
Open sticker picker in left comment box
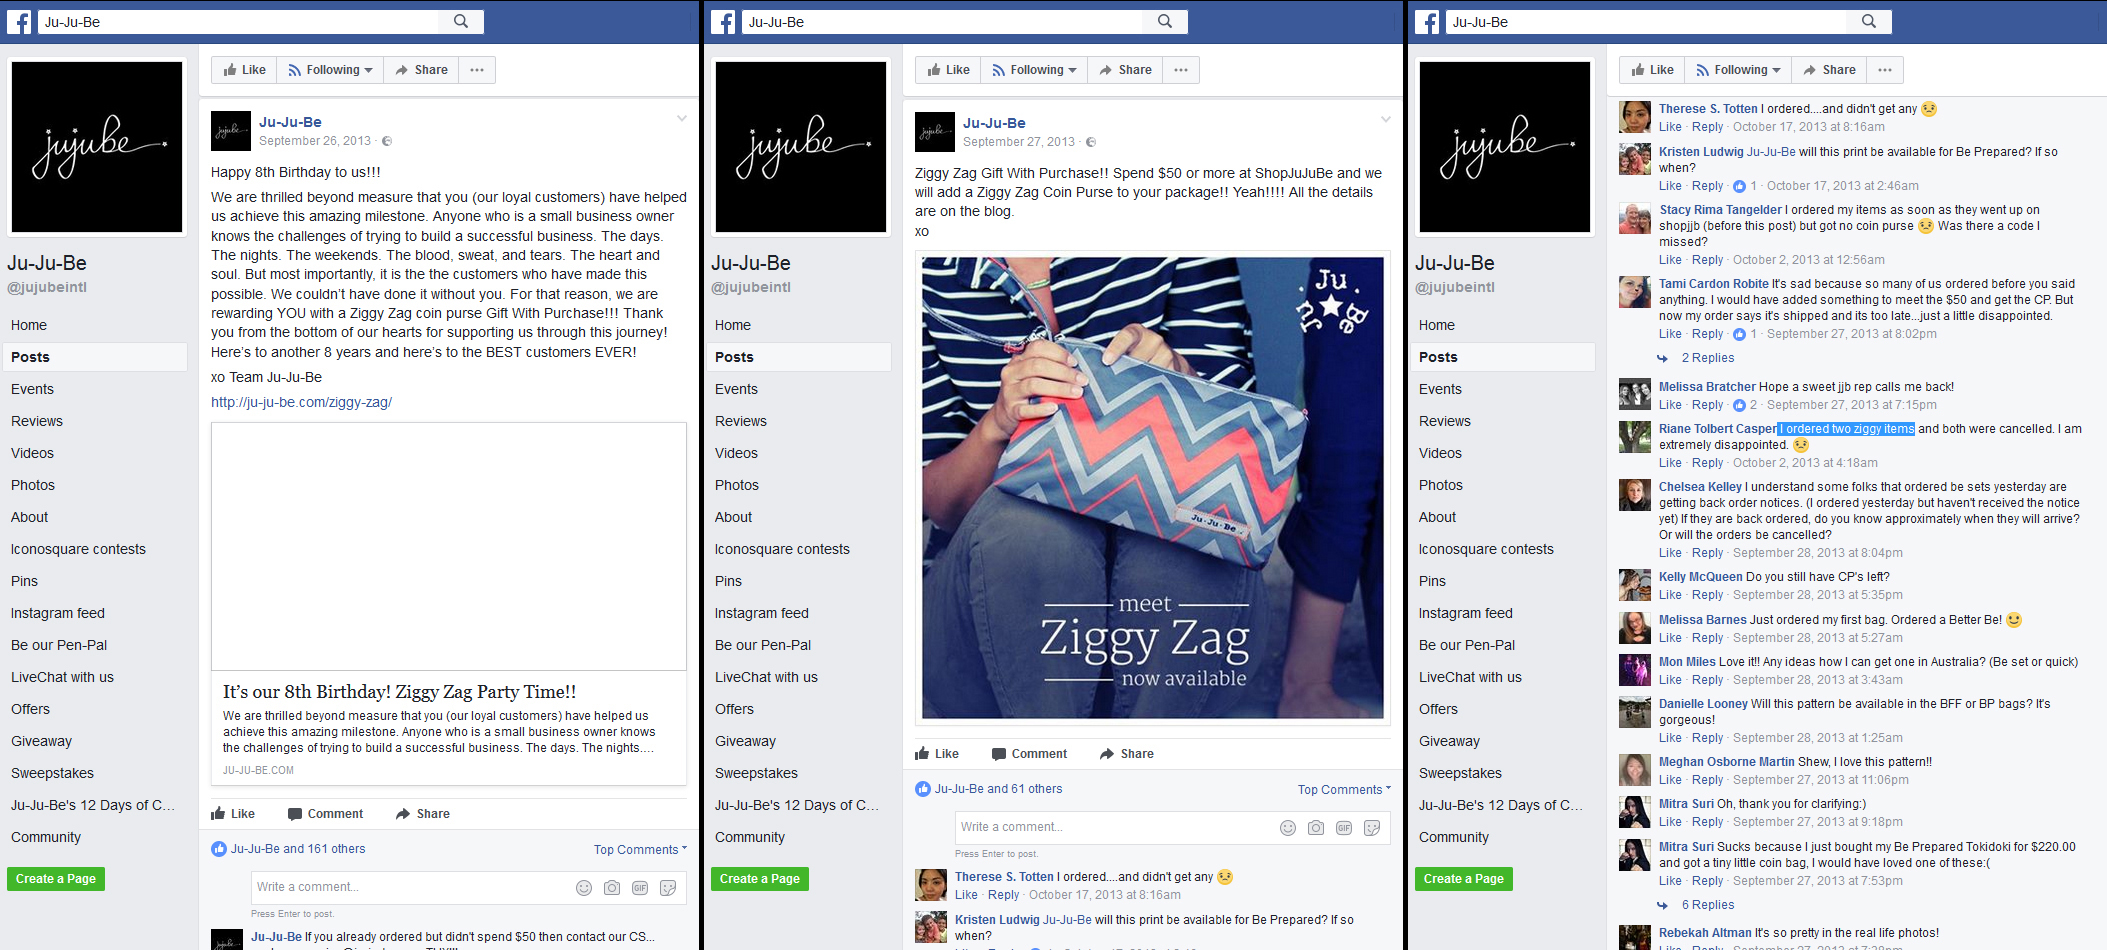pyautogui.click(x=668, y=887)
